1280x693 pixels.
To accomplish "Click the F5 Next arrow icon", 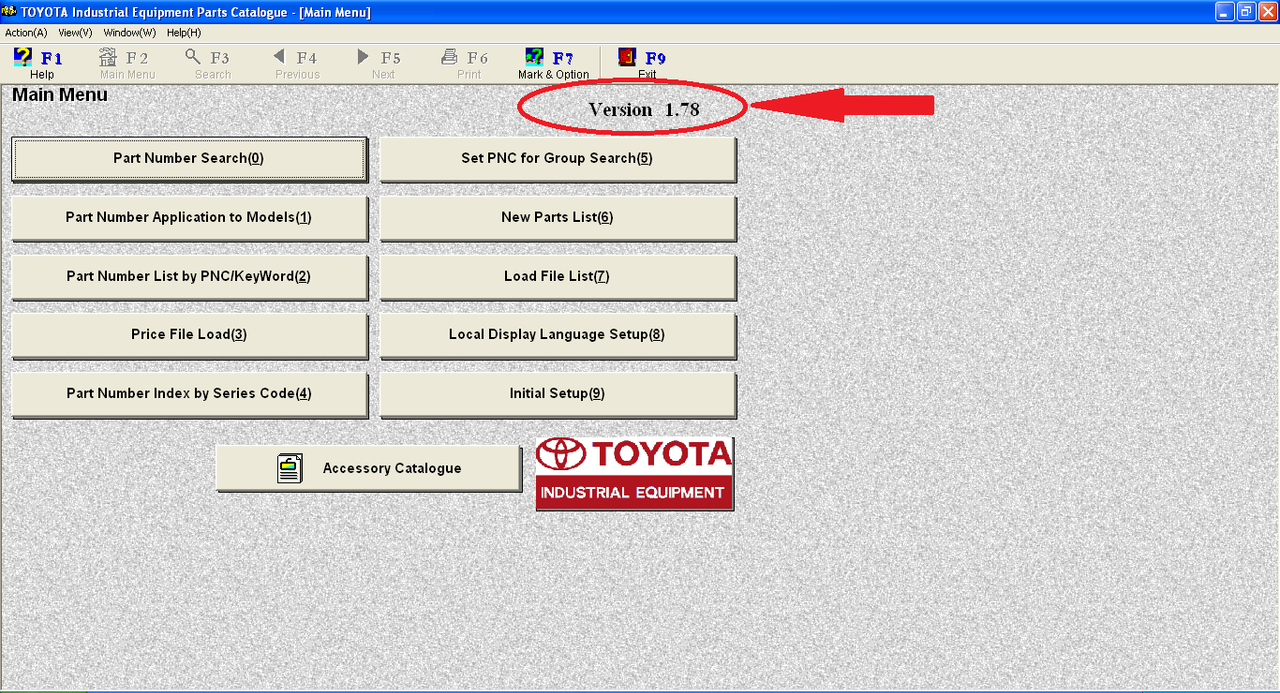I will [363, 57].
